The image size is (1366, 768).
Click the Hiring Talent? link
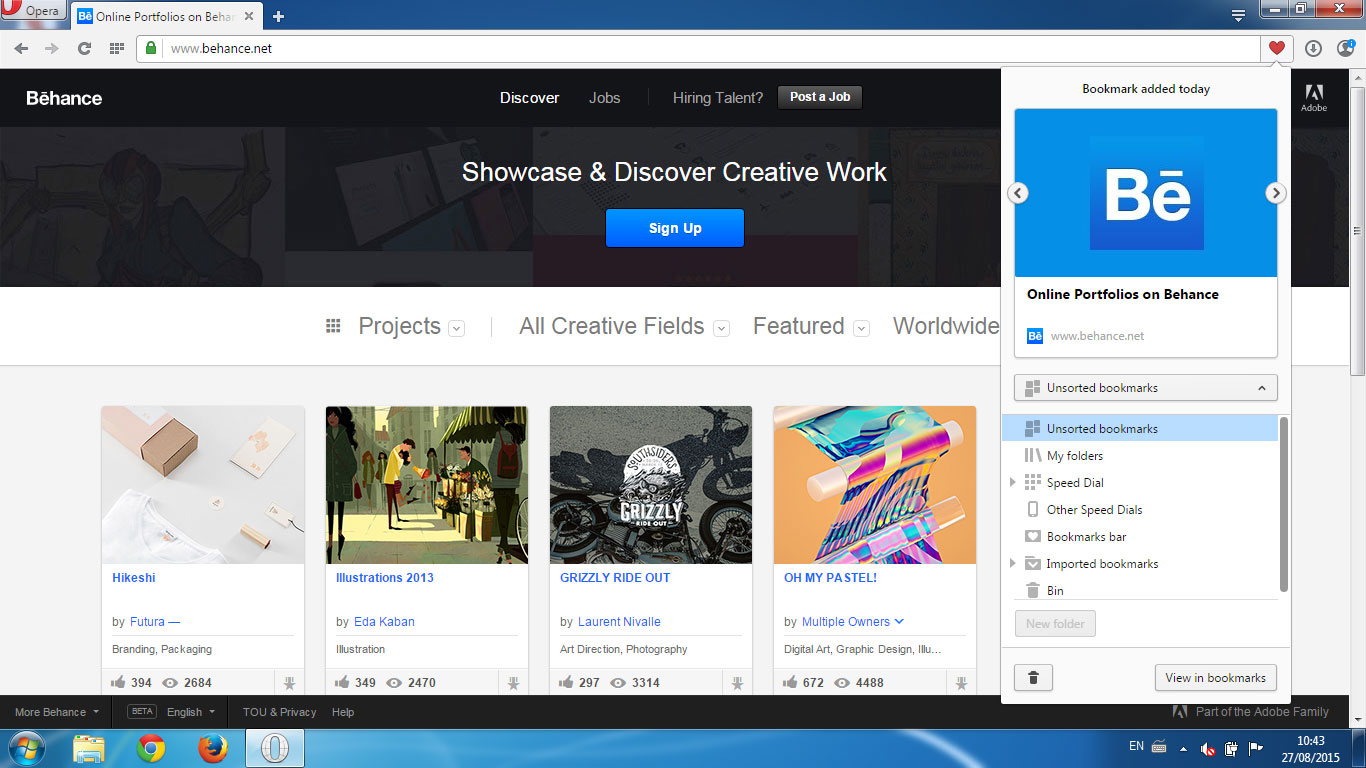[x=718, y=98]
